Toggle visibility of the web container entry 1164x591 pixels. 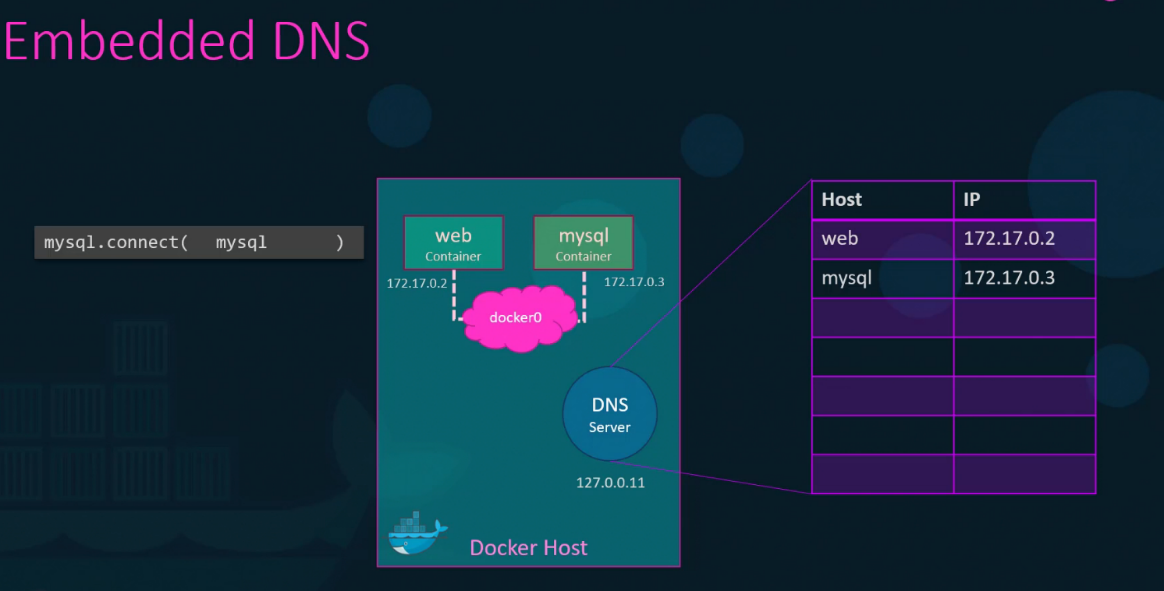point(839,238)
